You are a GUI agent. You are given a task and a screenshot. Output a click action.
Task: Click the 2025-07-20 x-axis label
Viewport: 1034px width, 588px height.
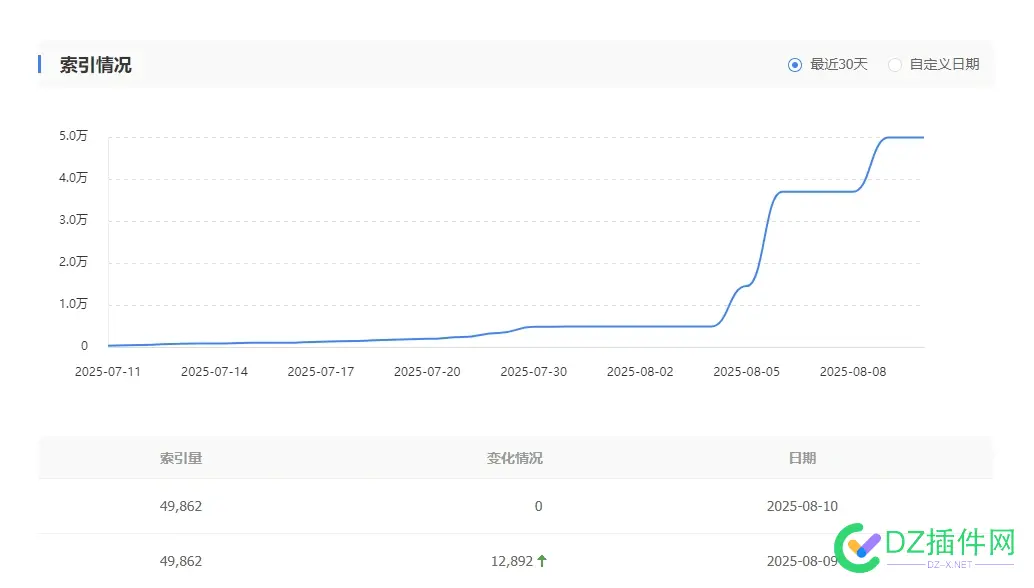point(427,371)
